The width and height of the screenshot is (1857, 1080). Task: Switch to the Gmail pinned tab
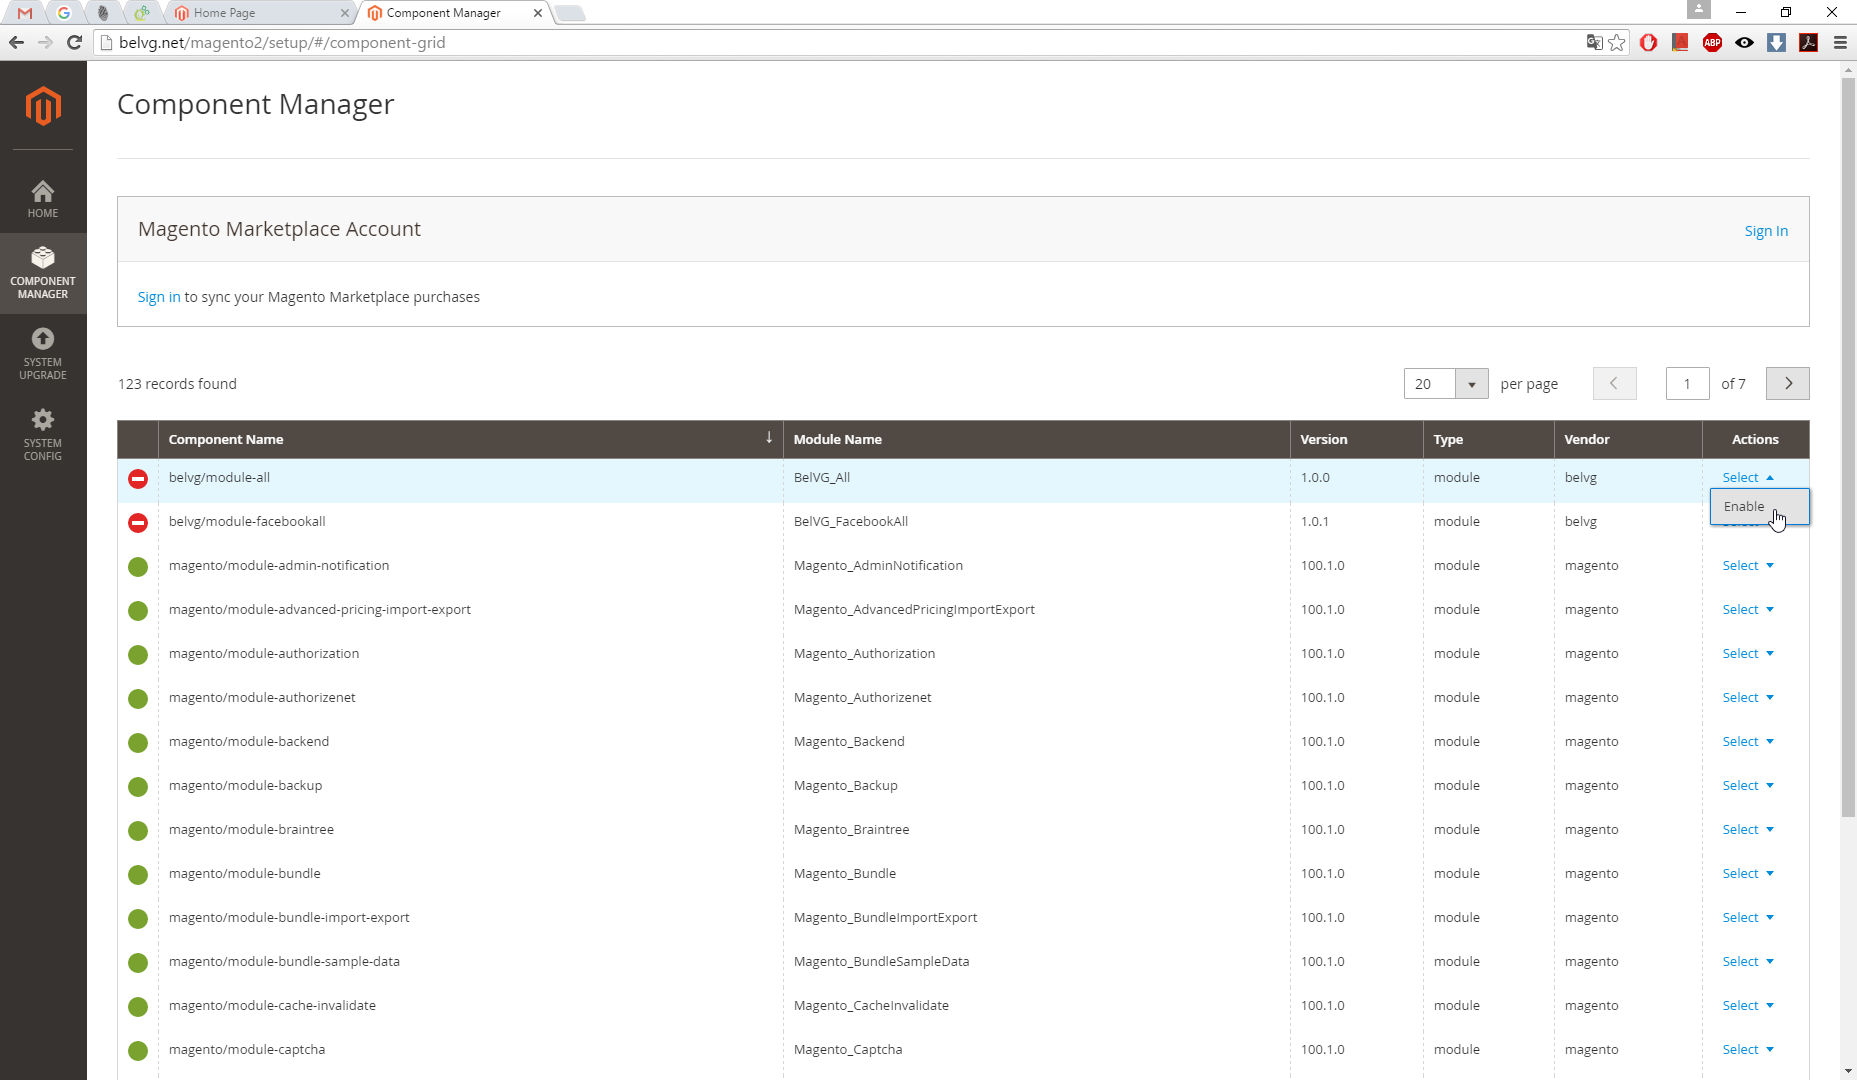coord(25,13)
